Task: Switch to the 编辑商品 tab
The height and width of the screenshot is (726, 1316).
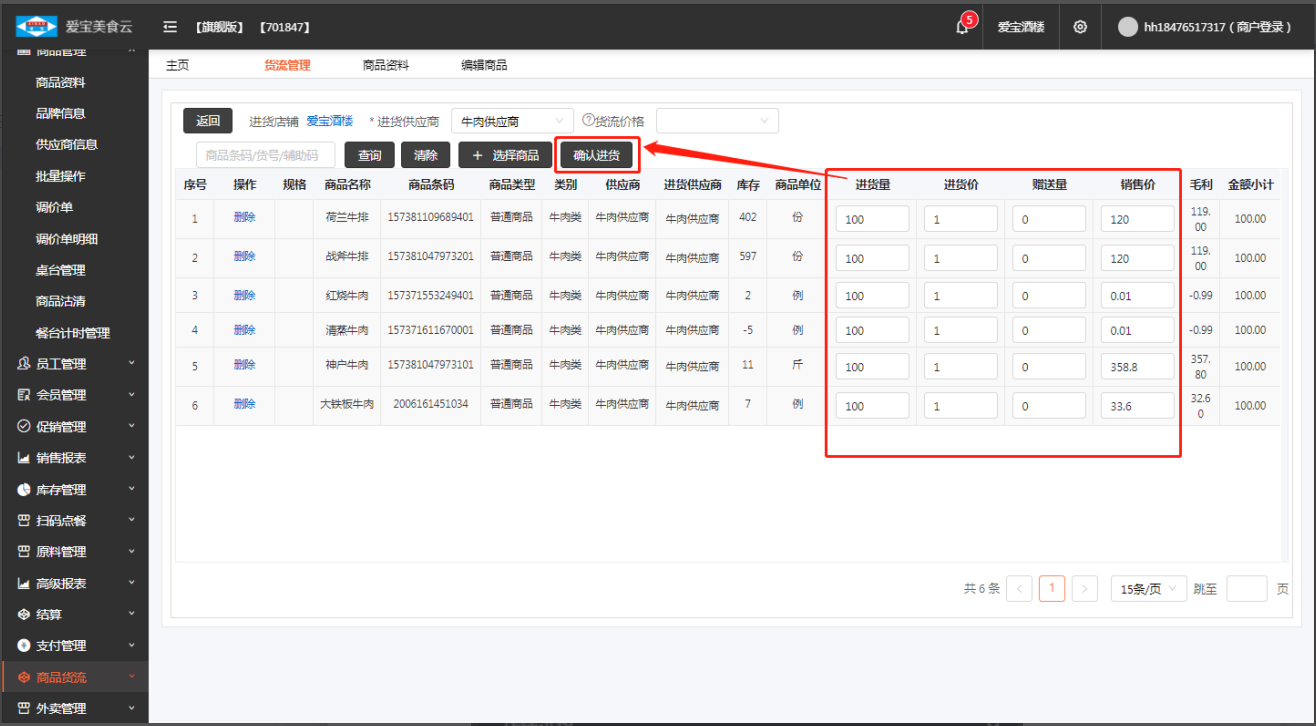Action: pyautogui.click(x=484, y=65)
